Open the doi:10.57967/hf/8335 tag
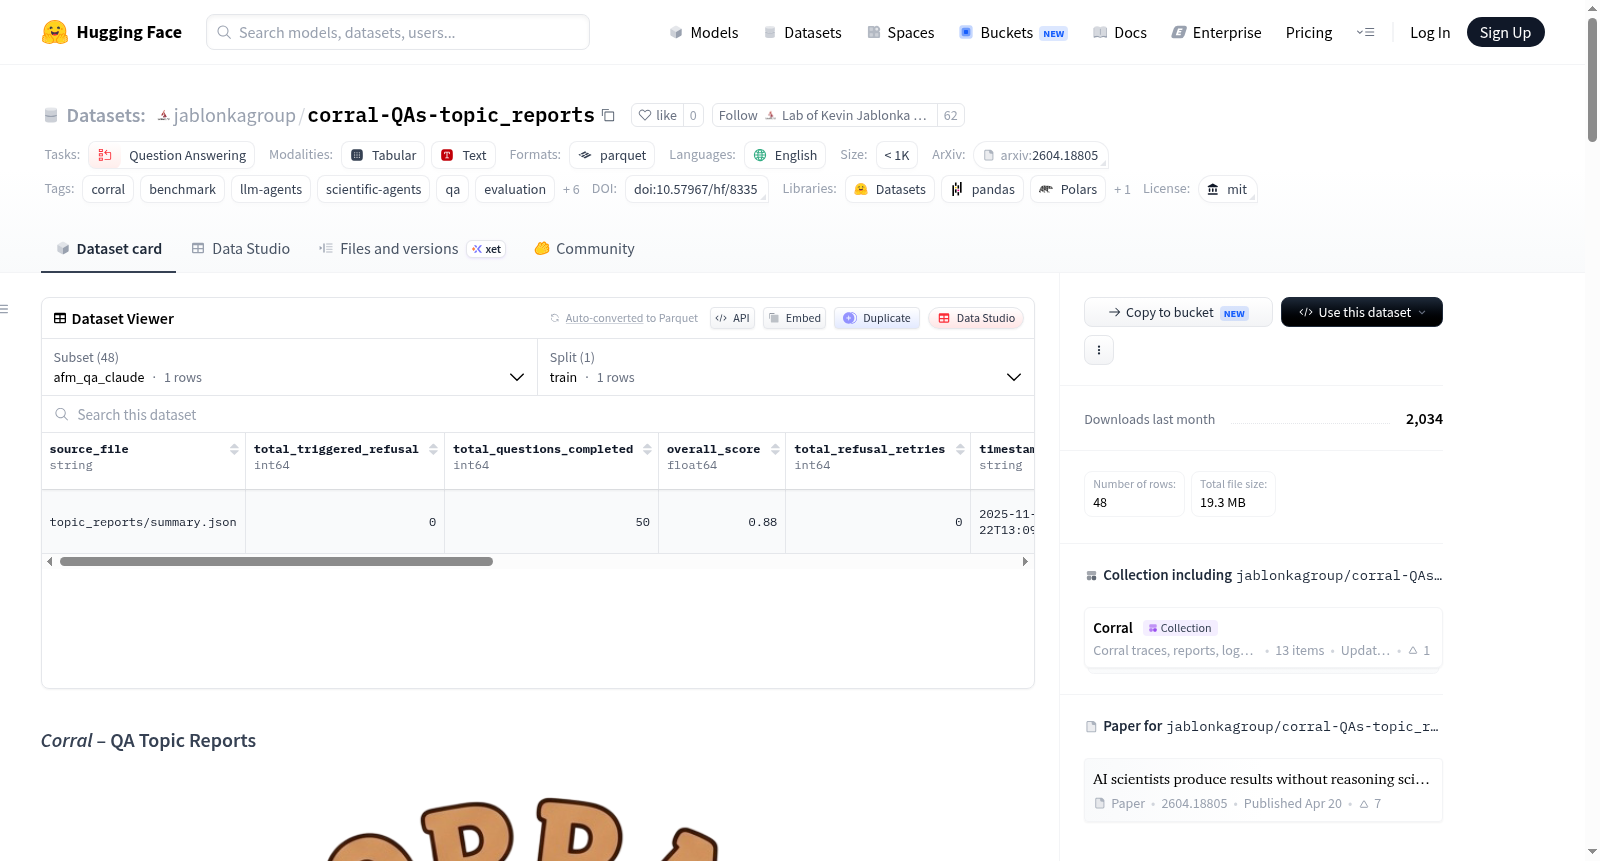Viewport: 1600px width, 861px height. (696, 189)
